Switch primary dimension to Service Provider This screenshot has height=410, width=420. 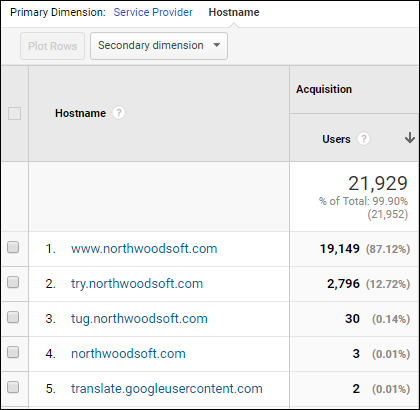(153, 12)
